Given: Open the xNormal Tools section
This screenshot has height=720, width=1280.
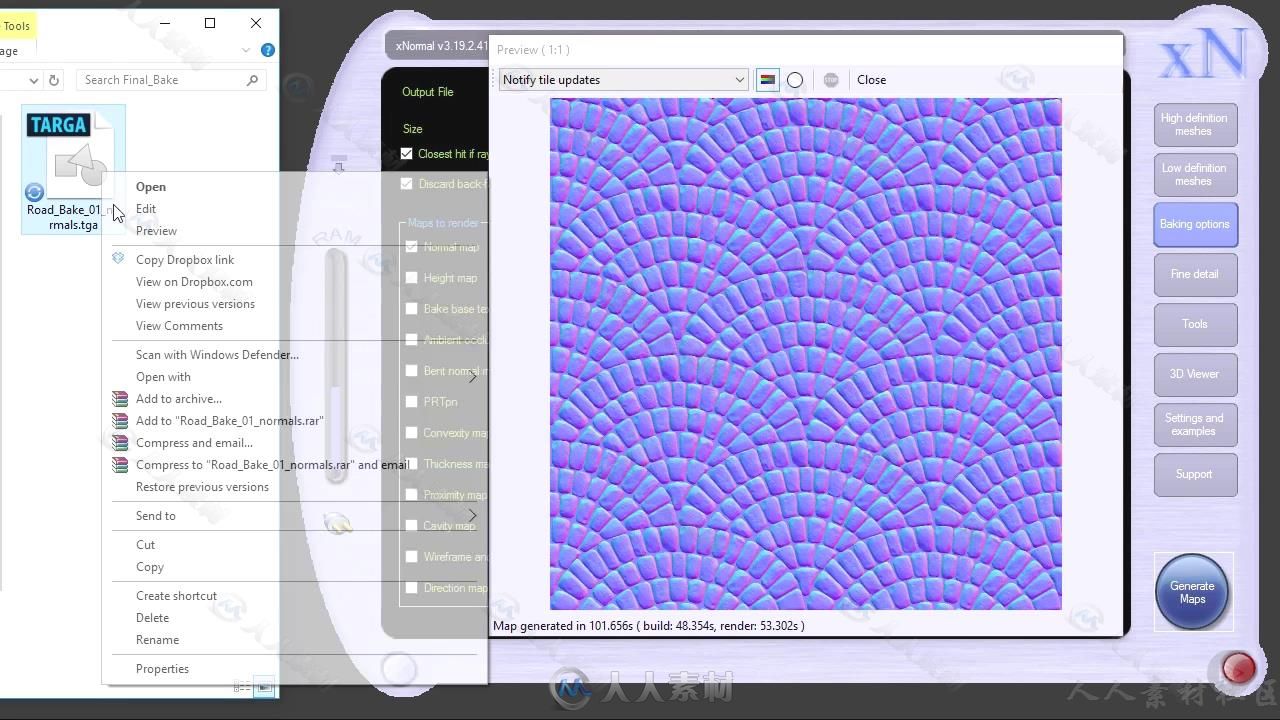Looking at the screenshot, I should point(1195,325).
